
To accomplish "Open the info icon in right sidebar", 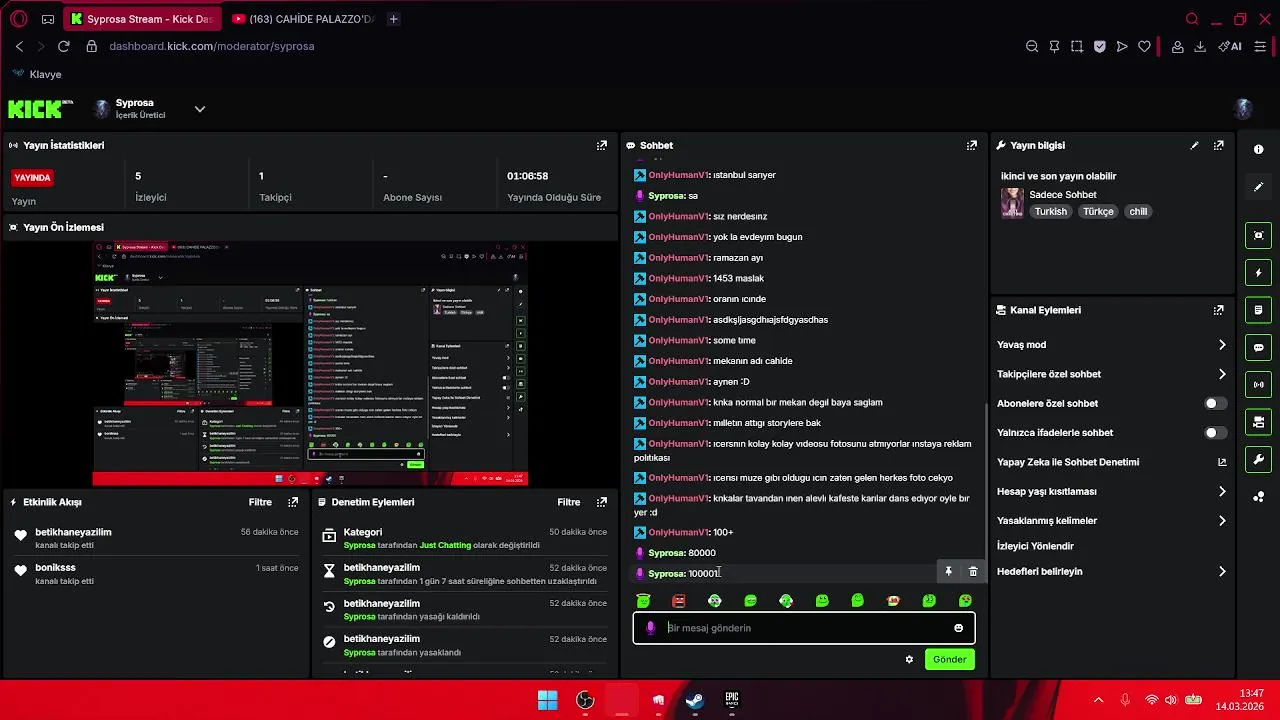I will coord(1258,149).
